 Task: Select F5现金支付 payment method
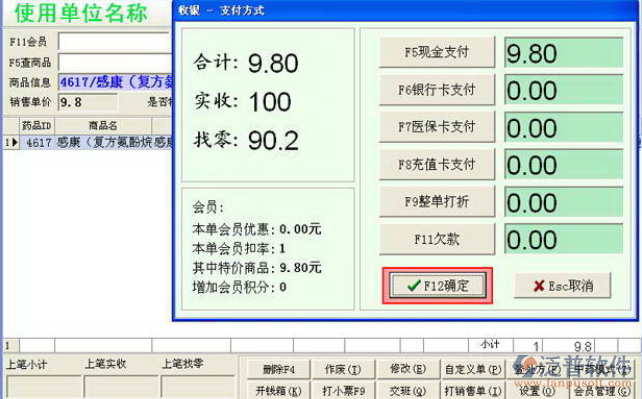[x=437, y=52]
